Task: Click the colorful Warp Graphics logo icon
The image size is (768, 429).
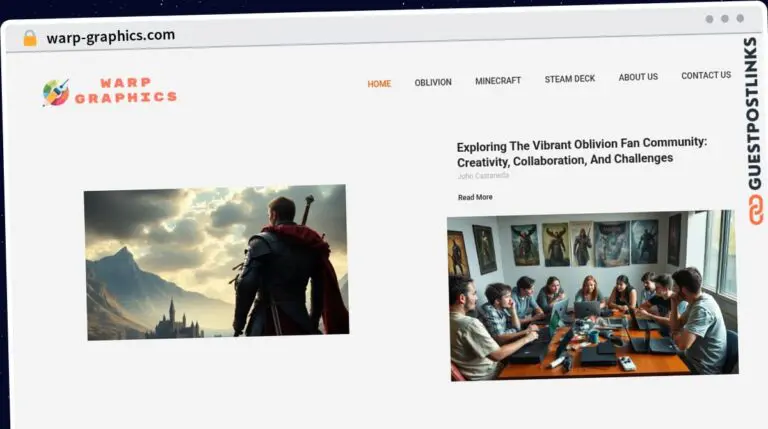Action: click(x=56, y=92)
